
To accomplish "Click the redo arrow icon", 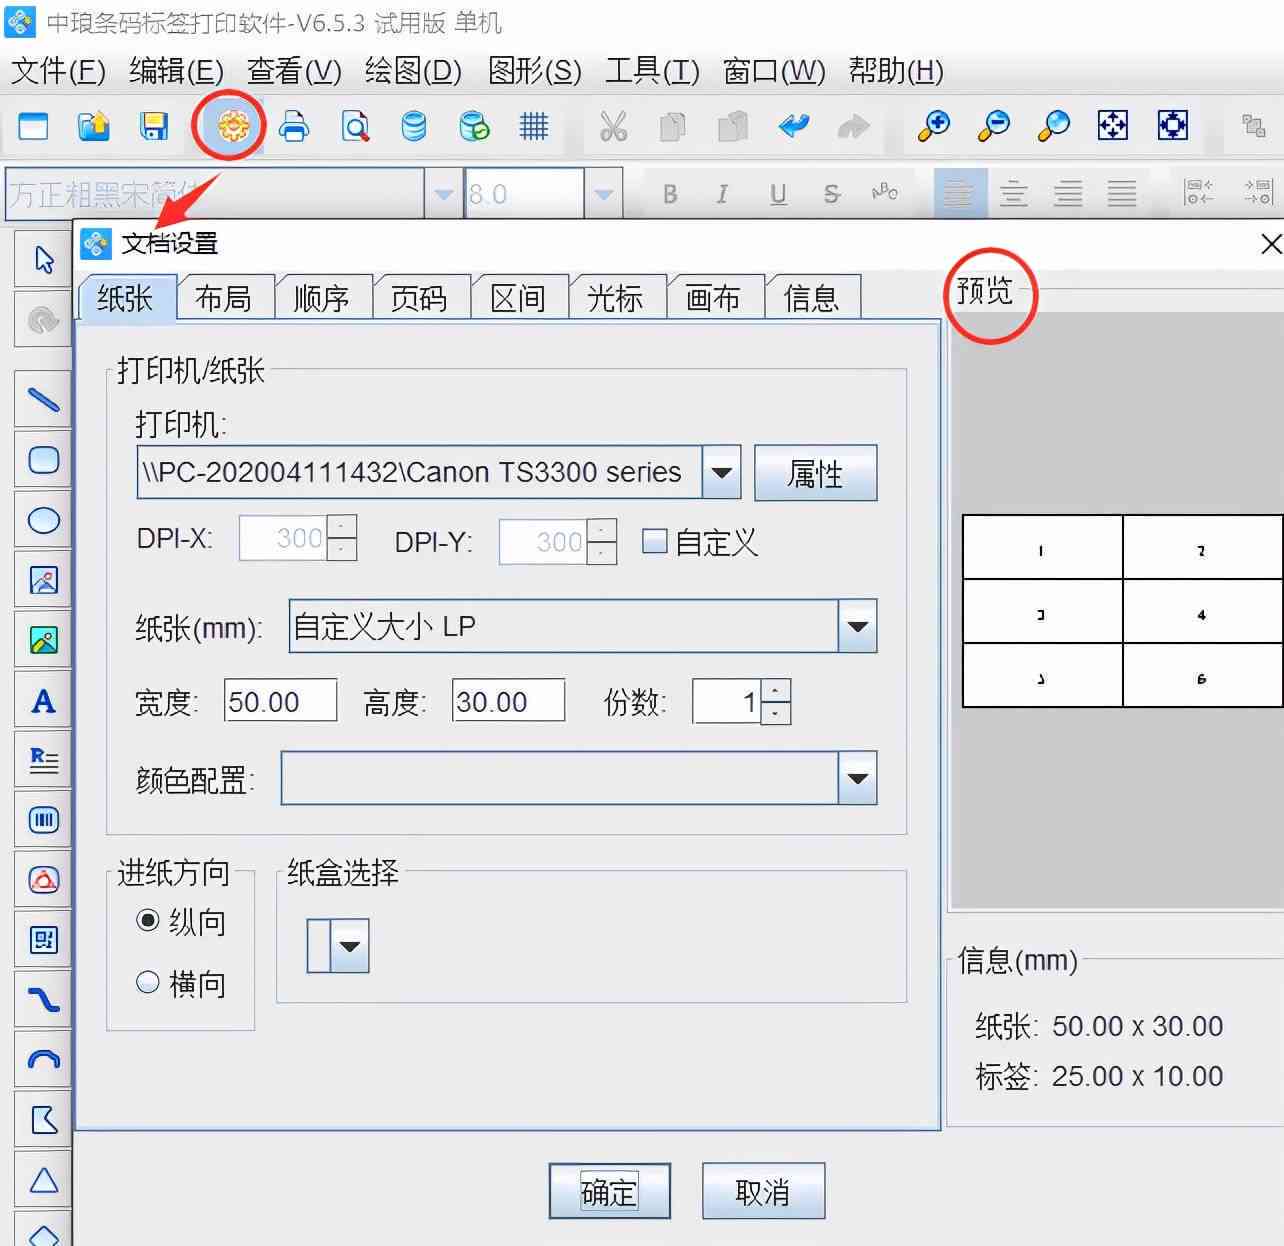I will tap(853, 126).
